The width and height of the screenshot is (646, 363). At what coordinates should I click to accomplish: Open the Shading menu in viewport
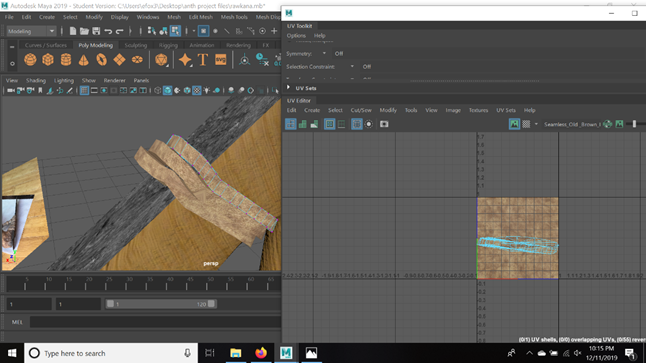pyautogui.click(x=36, y=80)
